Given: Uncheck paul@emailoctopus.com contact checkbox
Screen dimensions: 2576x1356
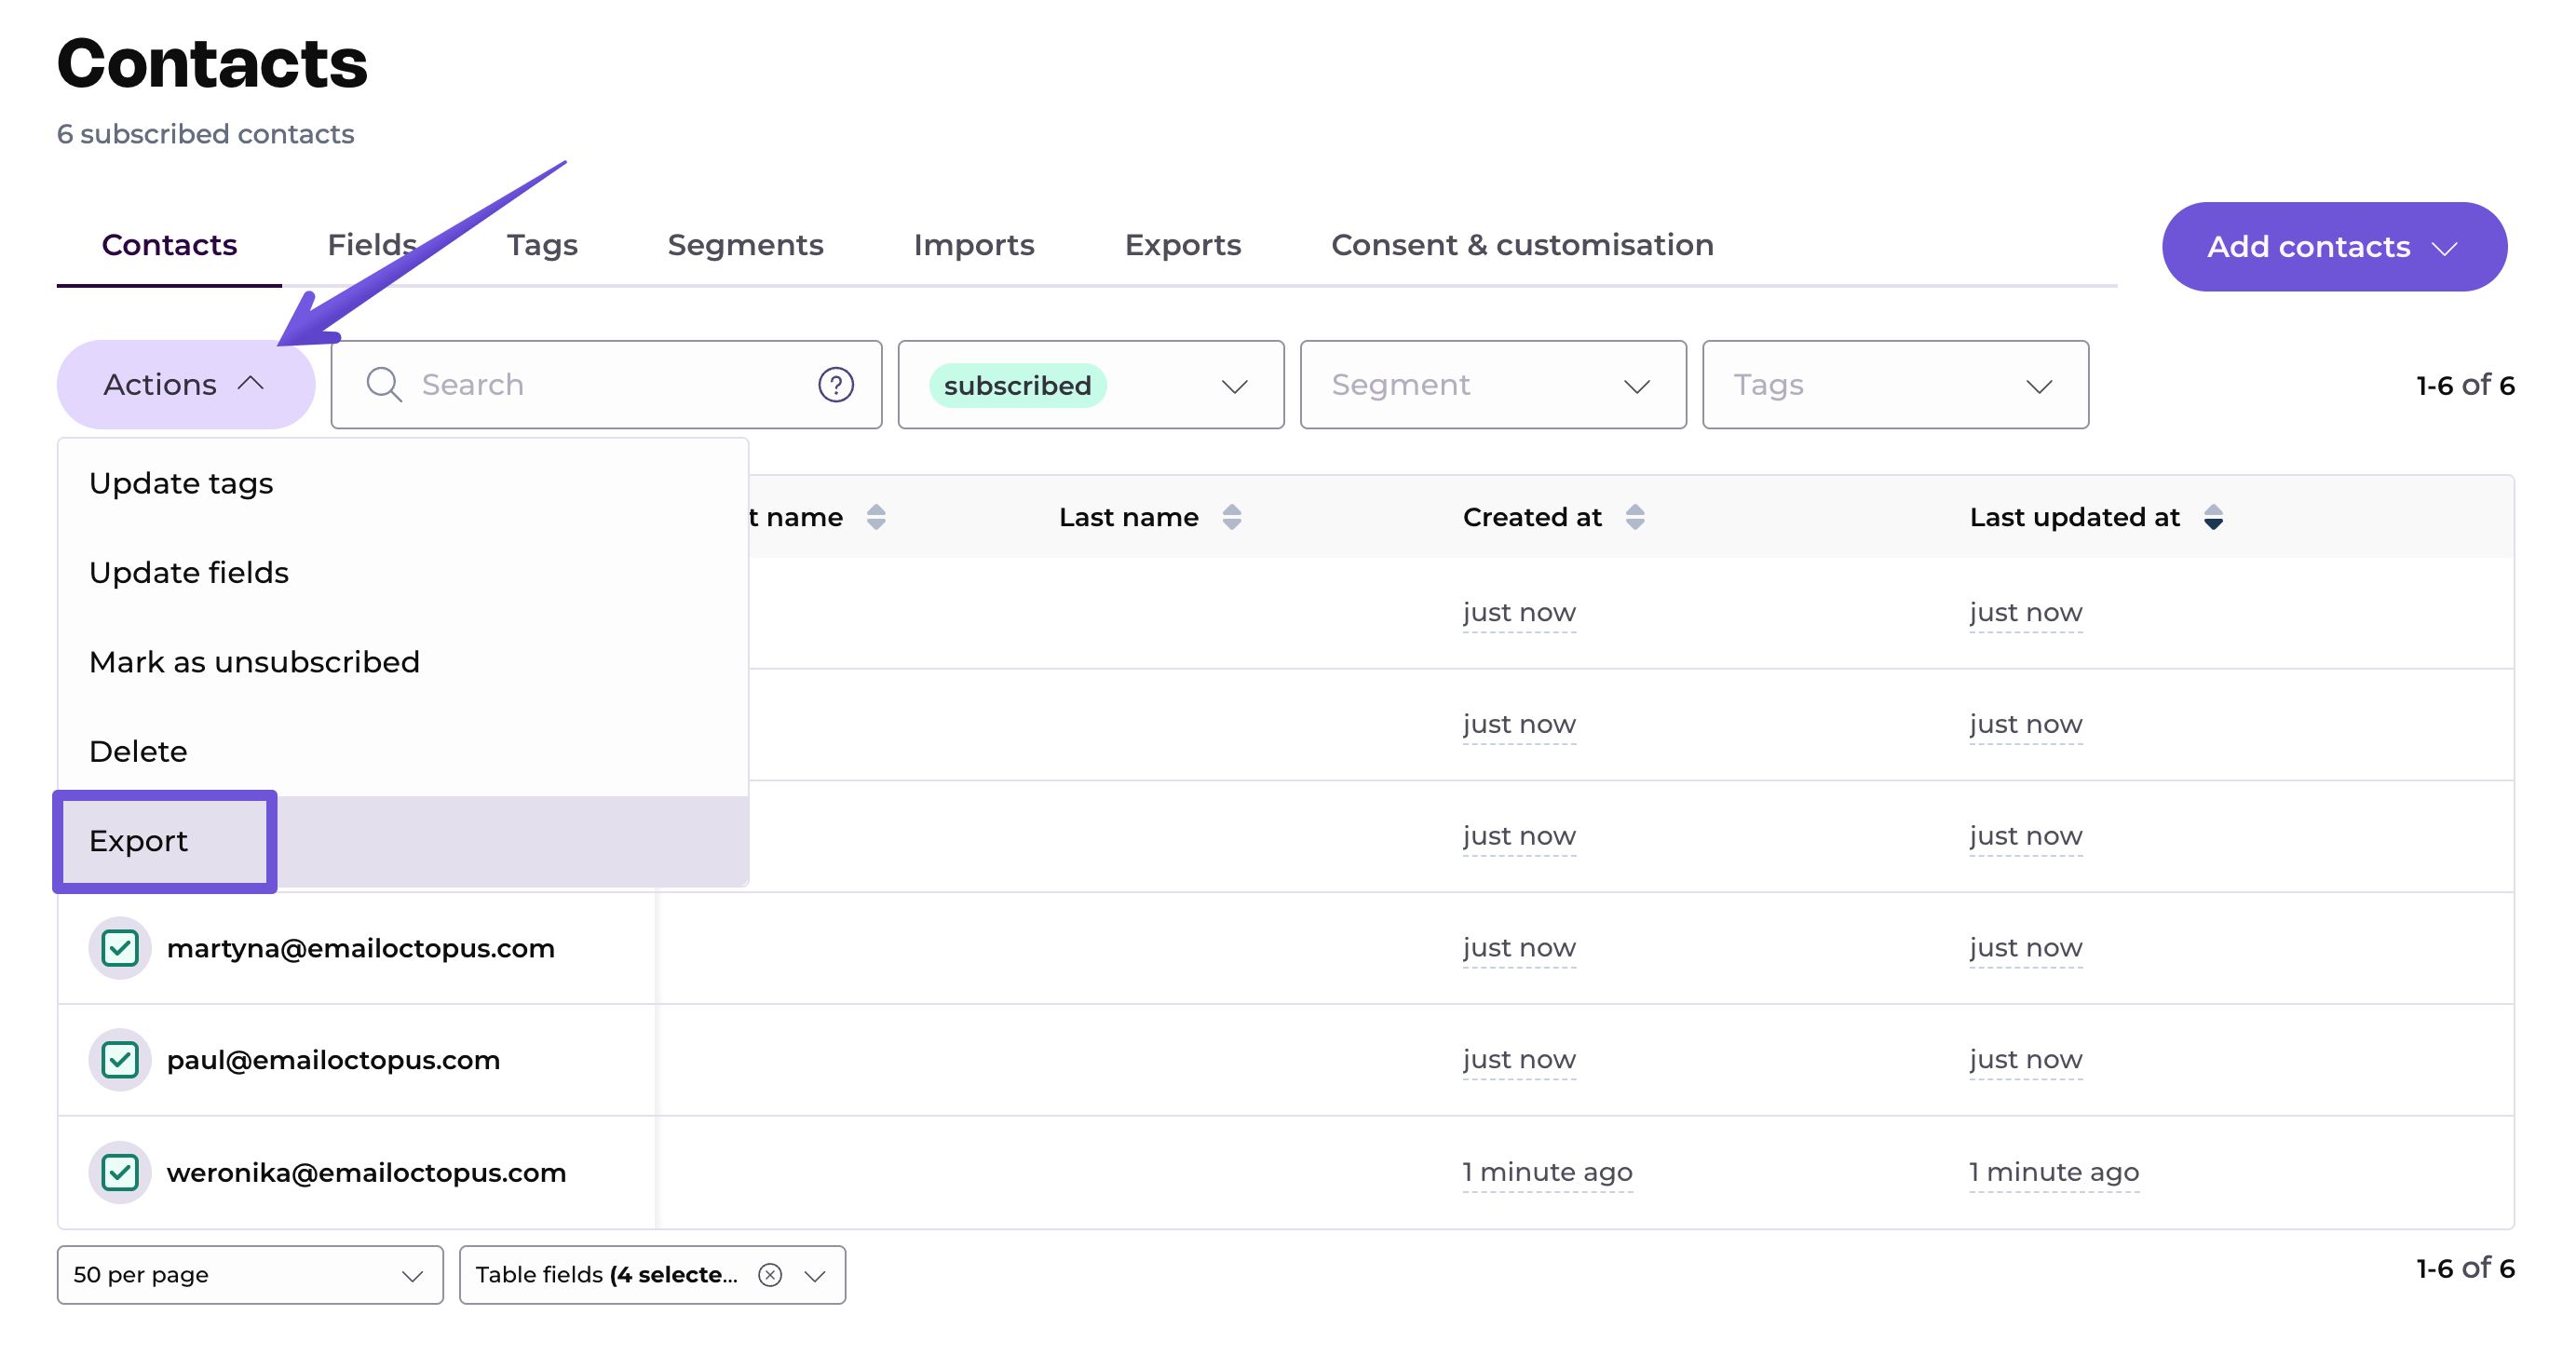Looking at the screenshot, I should tap(120, 1059).
